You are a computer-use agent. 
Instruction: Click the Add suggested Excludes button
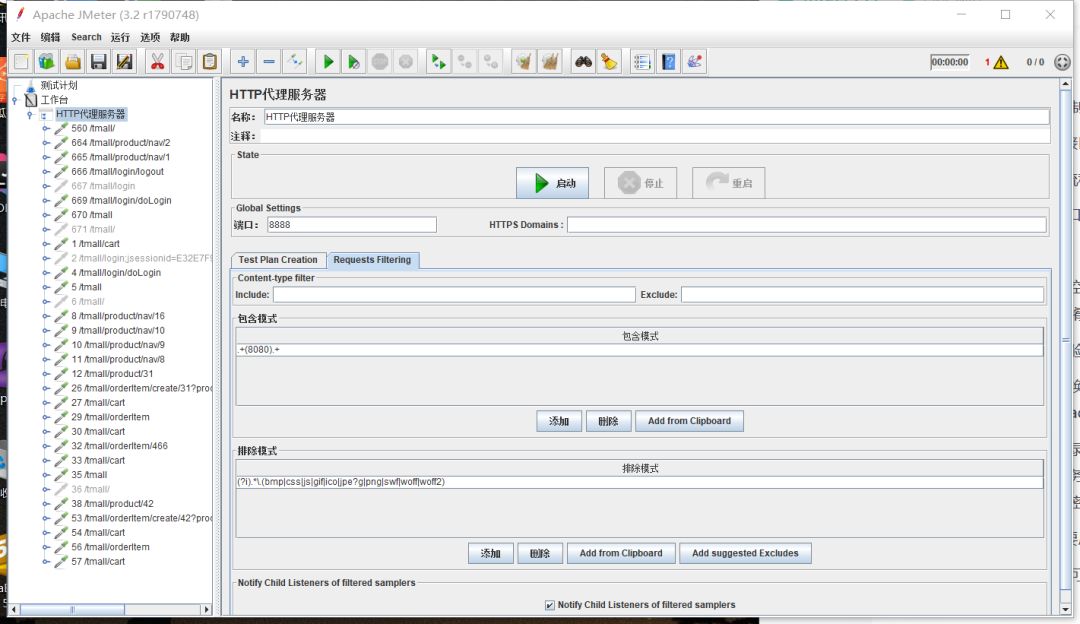[745, 553]
